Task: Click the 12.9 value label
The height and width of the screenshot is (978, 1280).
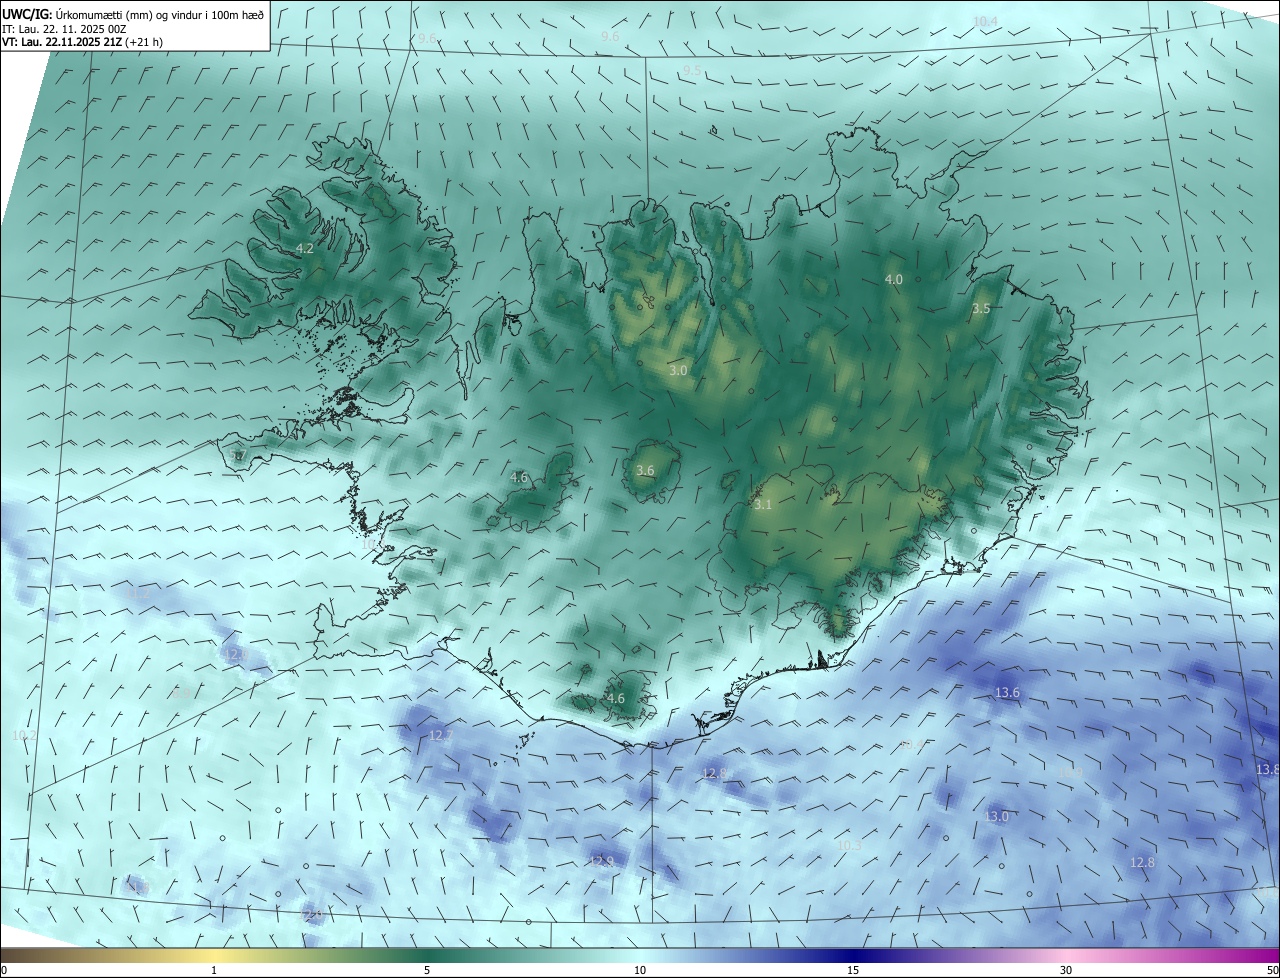Action: pyautogui.click(x=602, y=861)
